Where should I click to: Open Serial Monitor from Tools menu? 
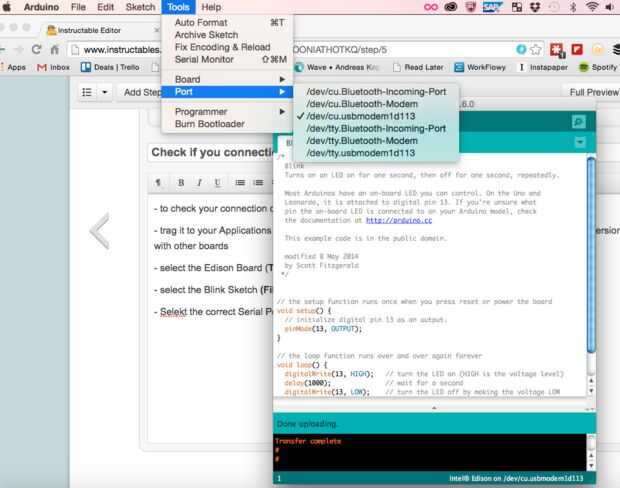pyautogui.click(x=227, y=59)
